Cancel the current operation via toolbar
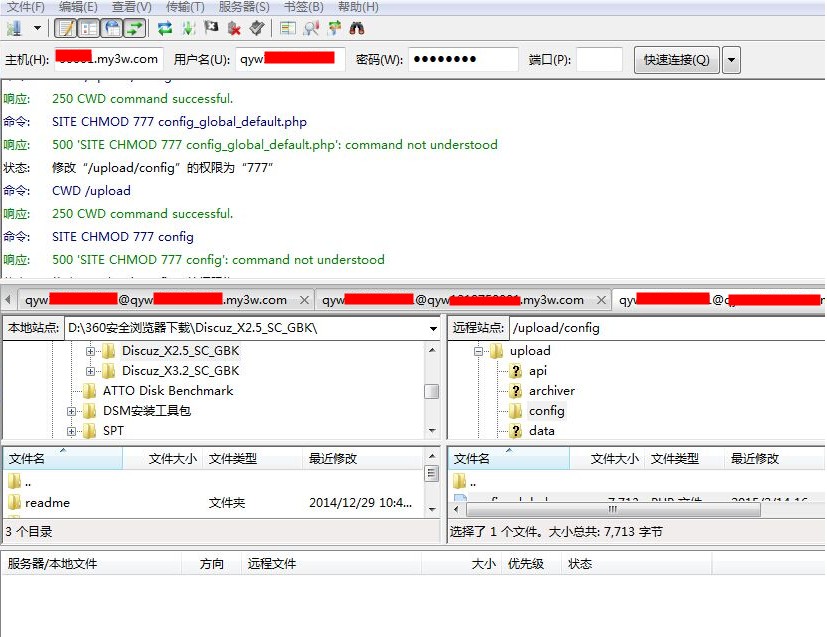 (211, 28)
